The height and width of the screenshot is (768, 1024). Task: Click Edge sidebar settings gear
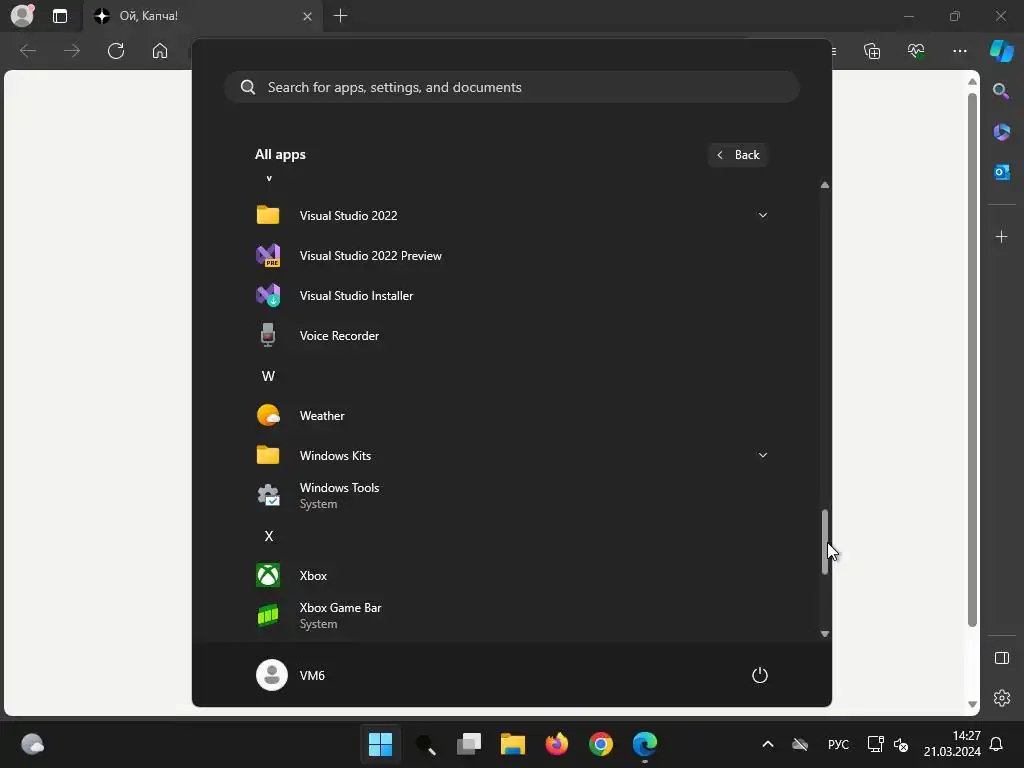[1002, 698]
